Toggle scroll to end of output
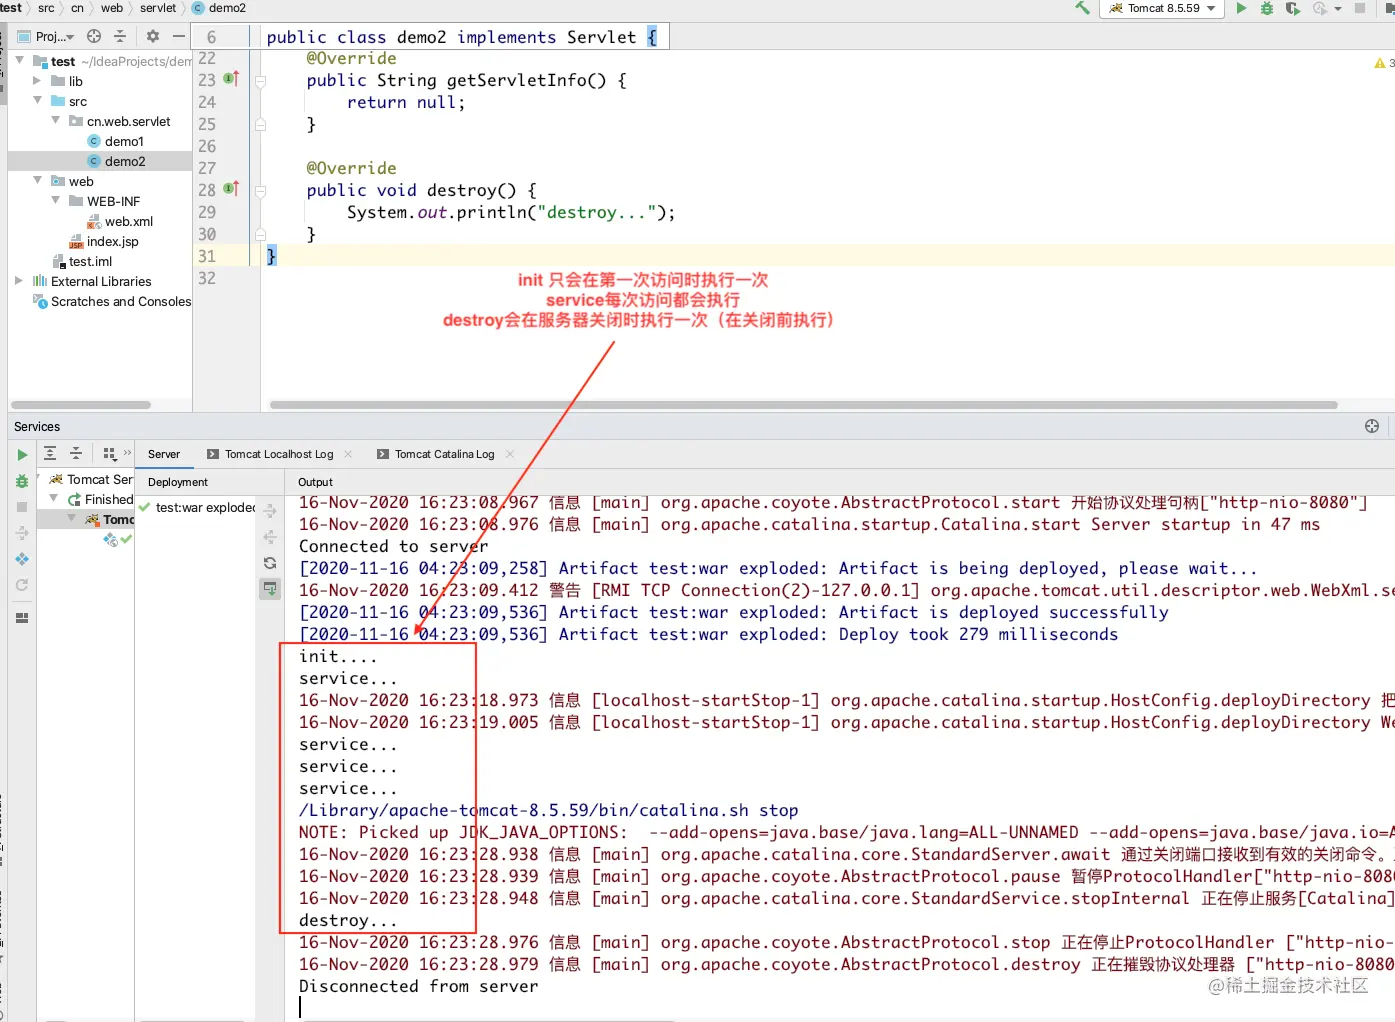 270,588
